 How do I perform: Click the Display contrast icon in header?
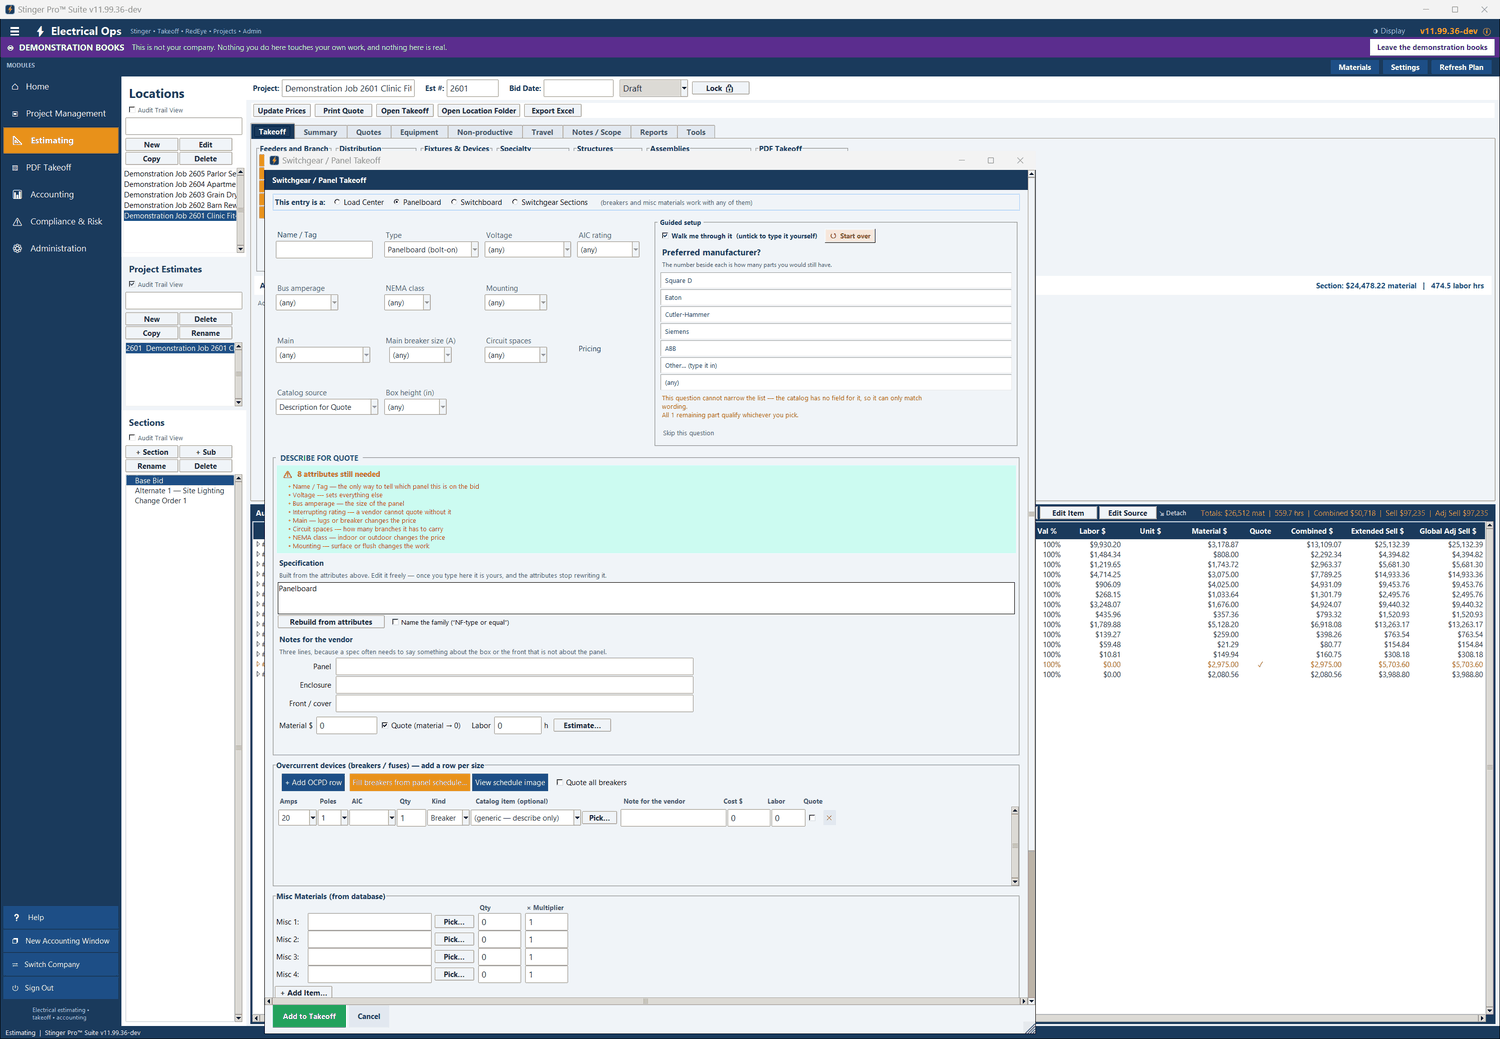[1375, 31]
